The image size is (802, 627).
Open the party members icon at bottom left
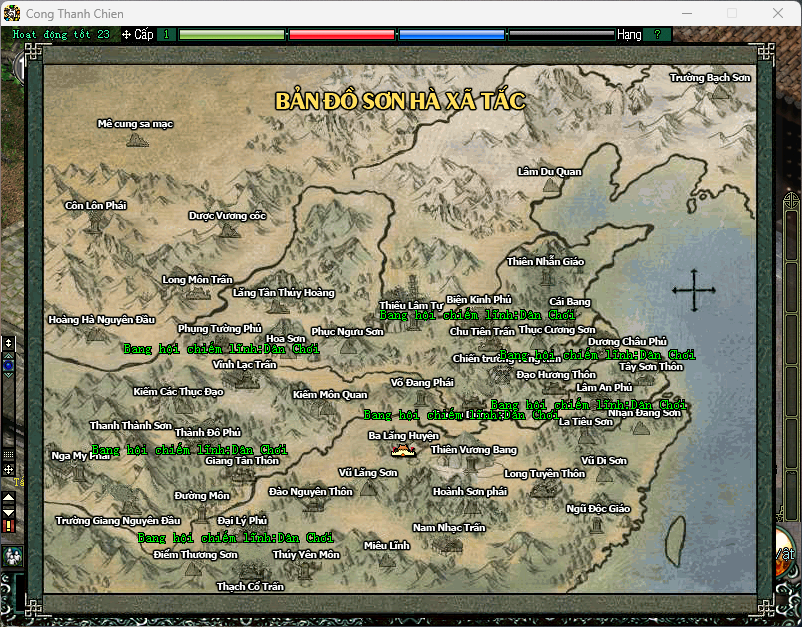pos(12,556)
